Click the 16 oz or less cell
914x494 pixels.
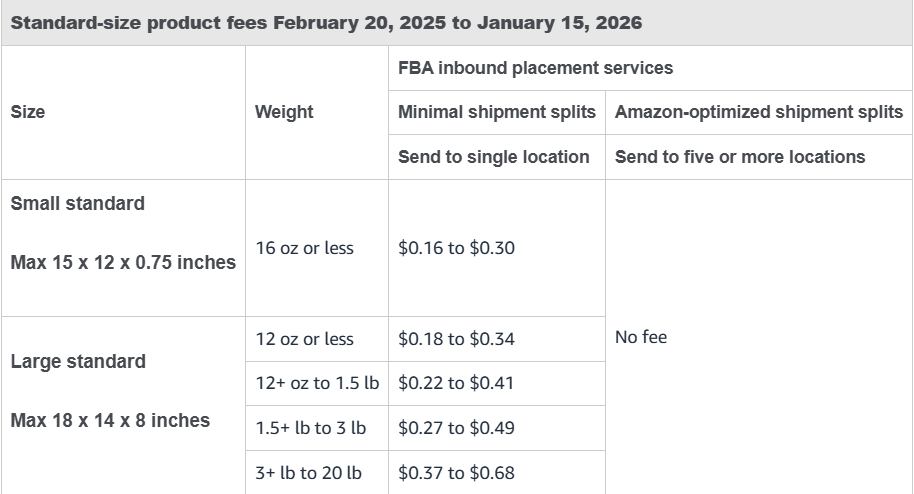(304, 248)
